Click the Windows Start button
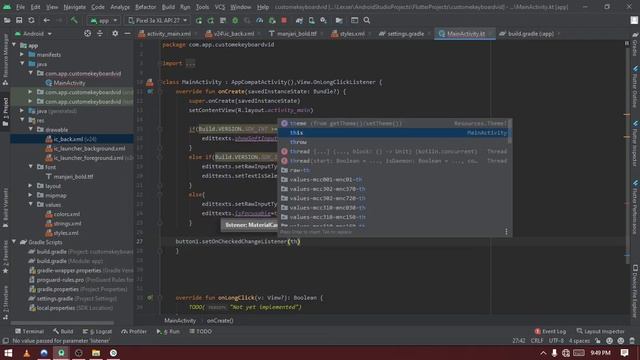Image resolution: width=640 pixels, height=360 pixels. [x=8, y=353]
